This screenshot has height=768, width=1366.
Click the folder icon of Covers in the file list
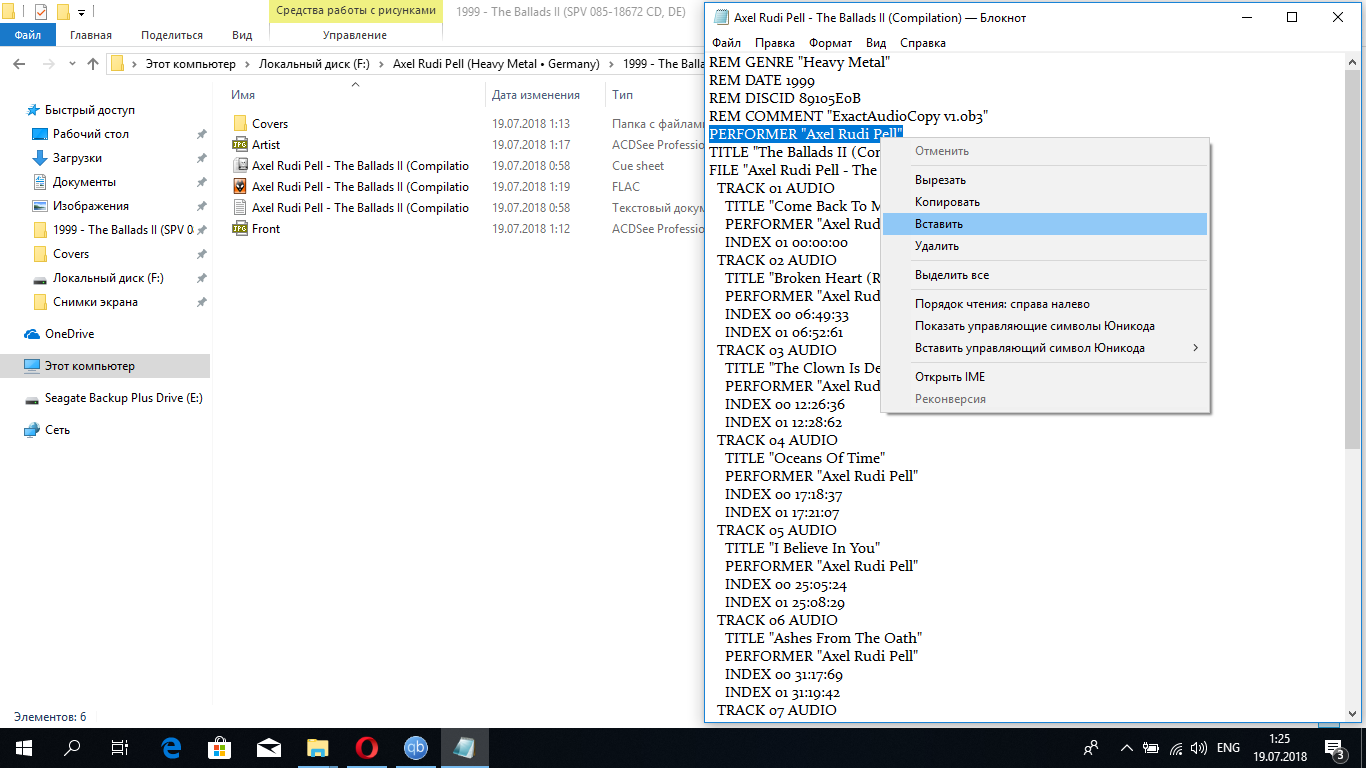(x=240, y=124)
